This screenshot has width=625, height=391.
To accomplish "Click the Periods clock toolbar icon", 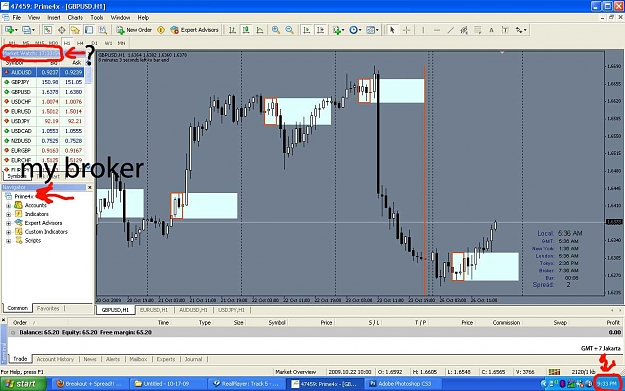I will coord(353,30).
